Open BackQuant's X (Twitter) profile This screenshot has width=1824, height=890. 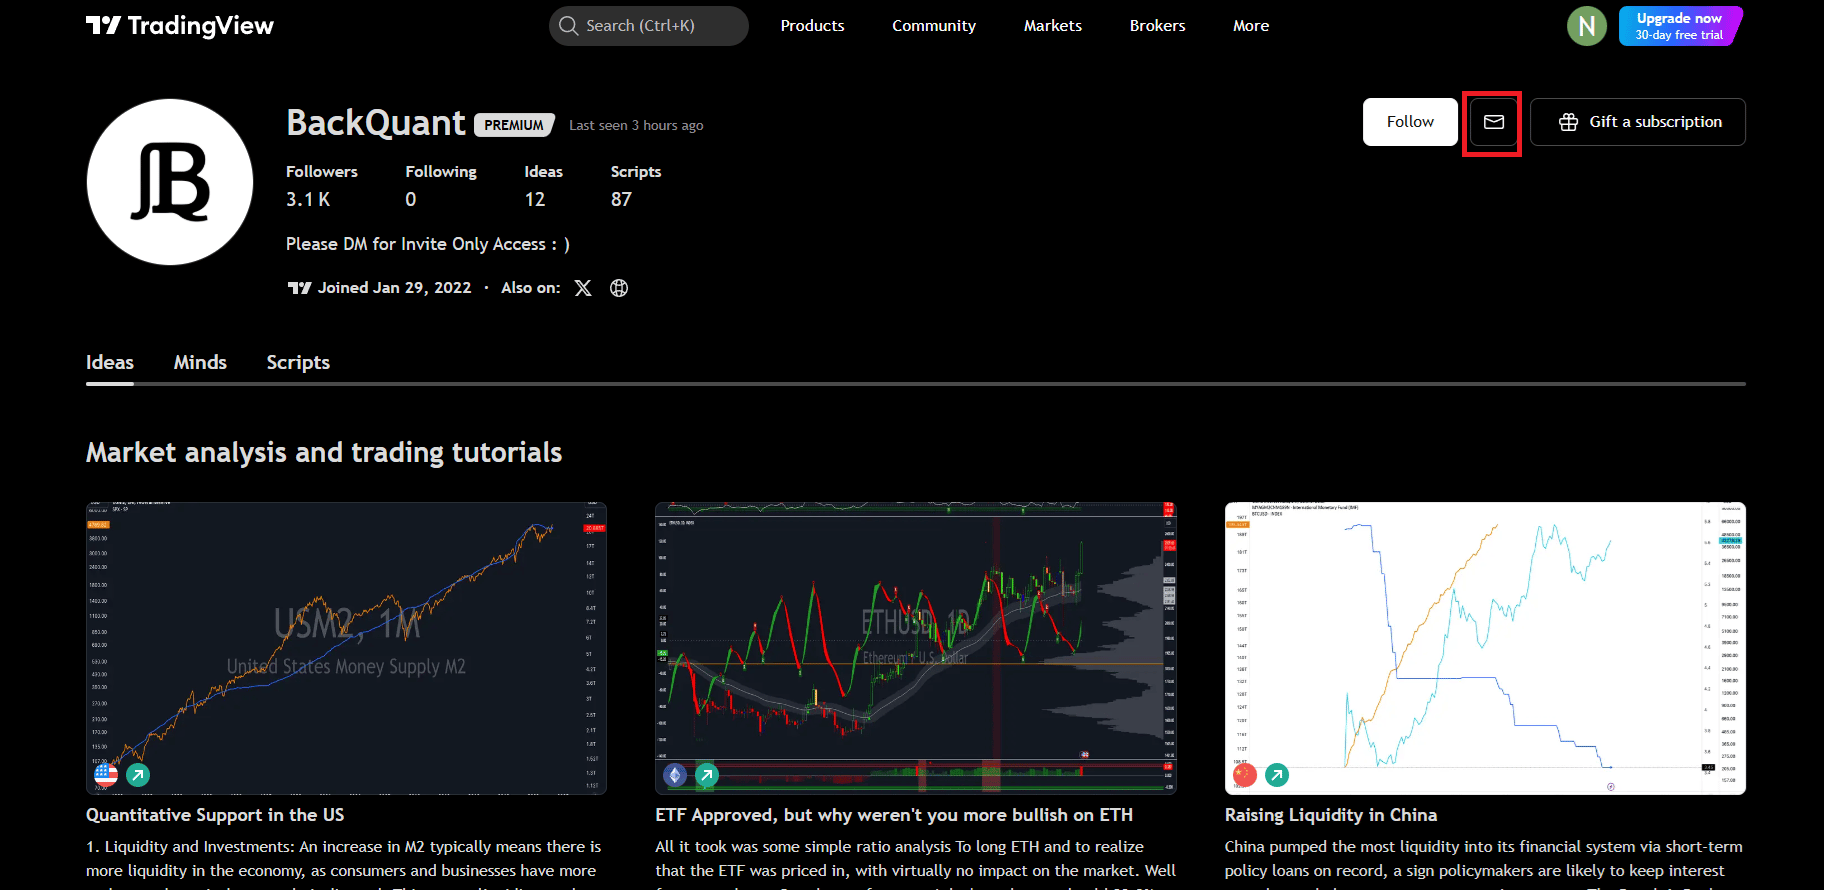pos(583,288)
